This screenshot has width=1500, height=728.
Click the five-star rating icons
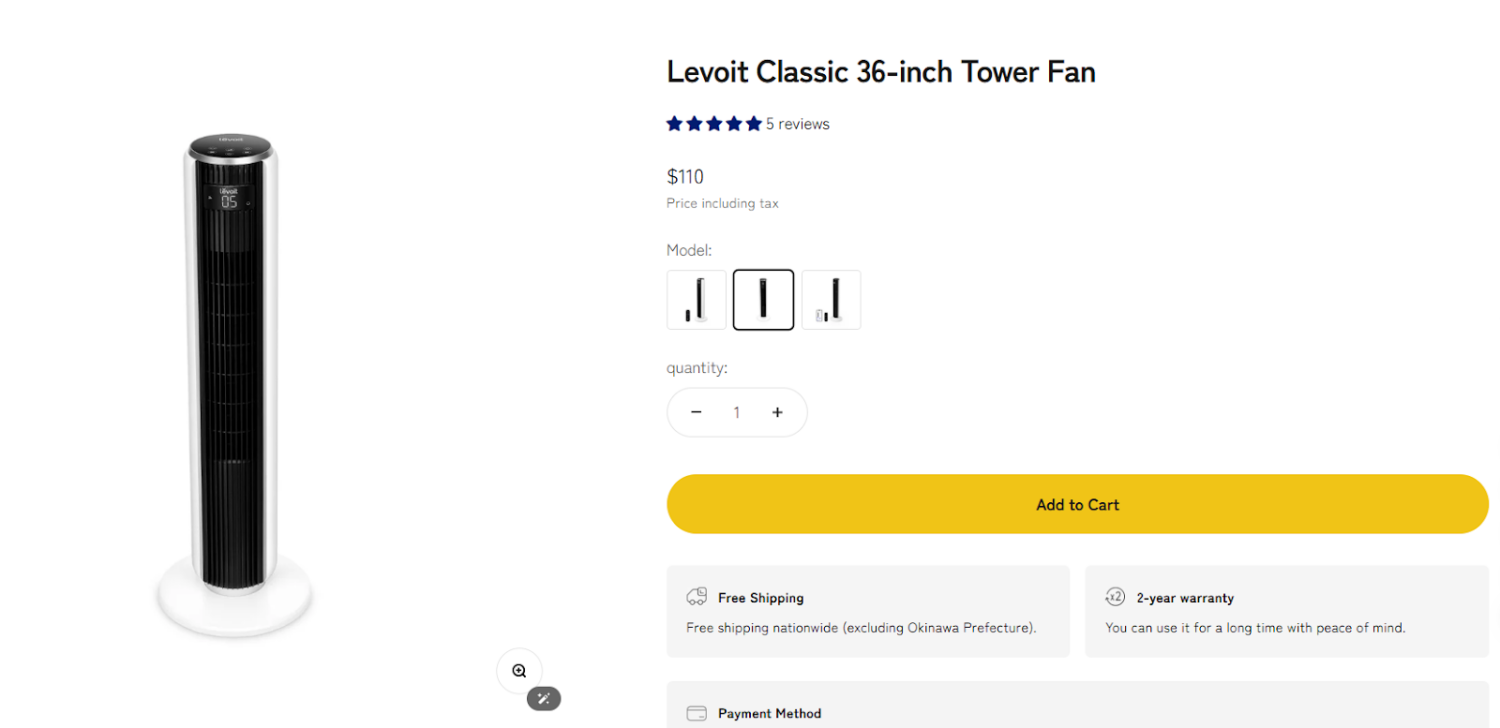coord(714,124)
